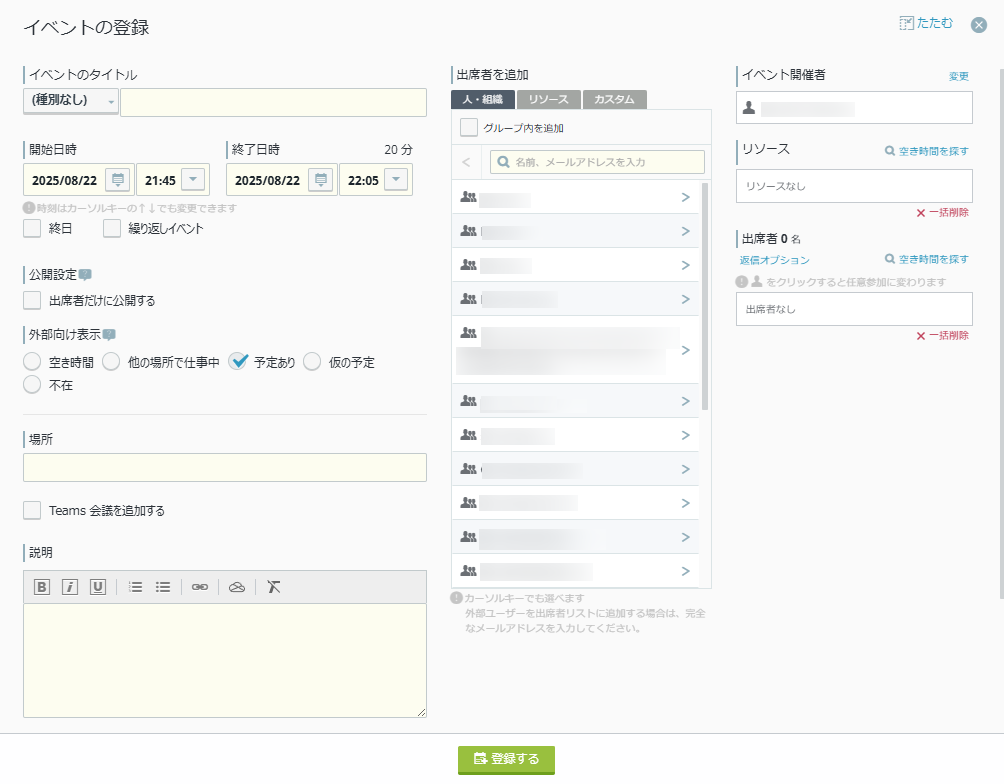Expand the first group in attendee list
The height and width of the screenshot is (784, 1004).
click(685, 197)
